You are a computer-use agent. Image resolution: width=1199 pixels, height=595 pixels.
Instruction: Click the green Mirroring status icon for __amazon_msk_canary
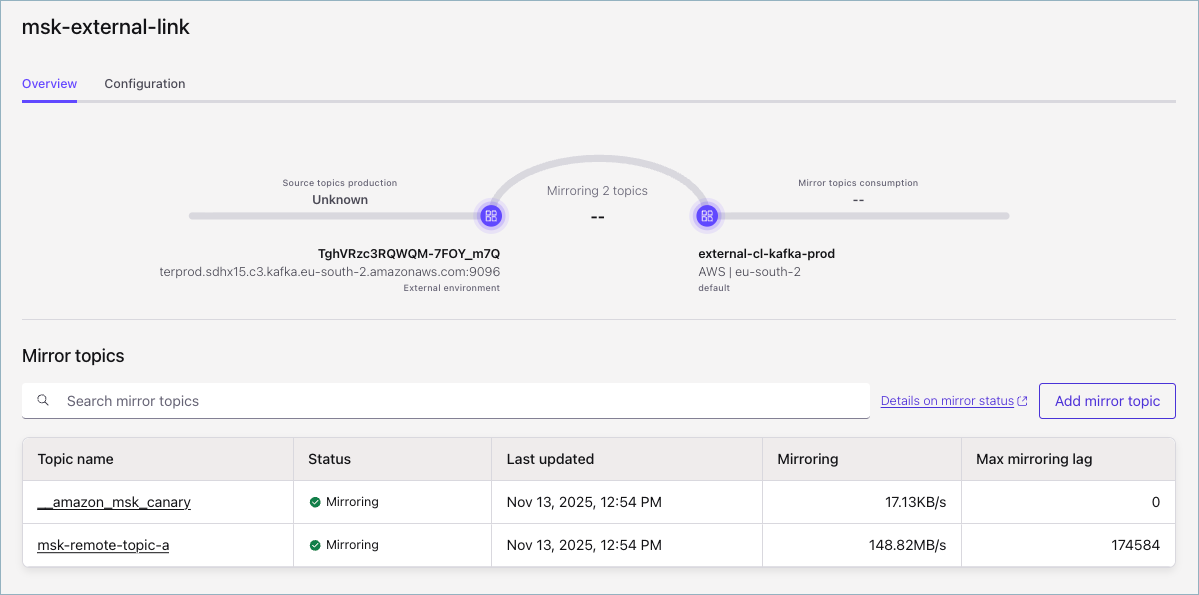pyautogui.click(x=315, y=501)
